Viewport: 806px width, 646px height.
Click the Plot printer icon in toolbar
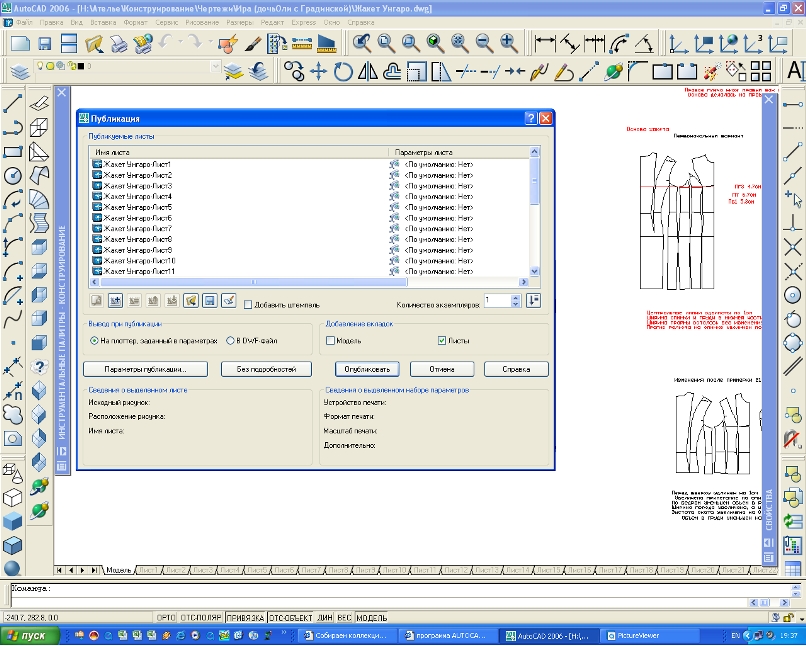[x=119, y=44]
